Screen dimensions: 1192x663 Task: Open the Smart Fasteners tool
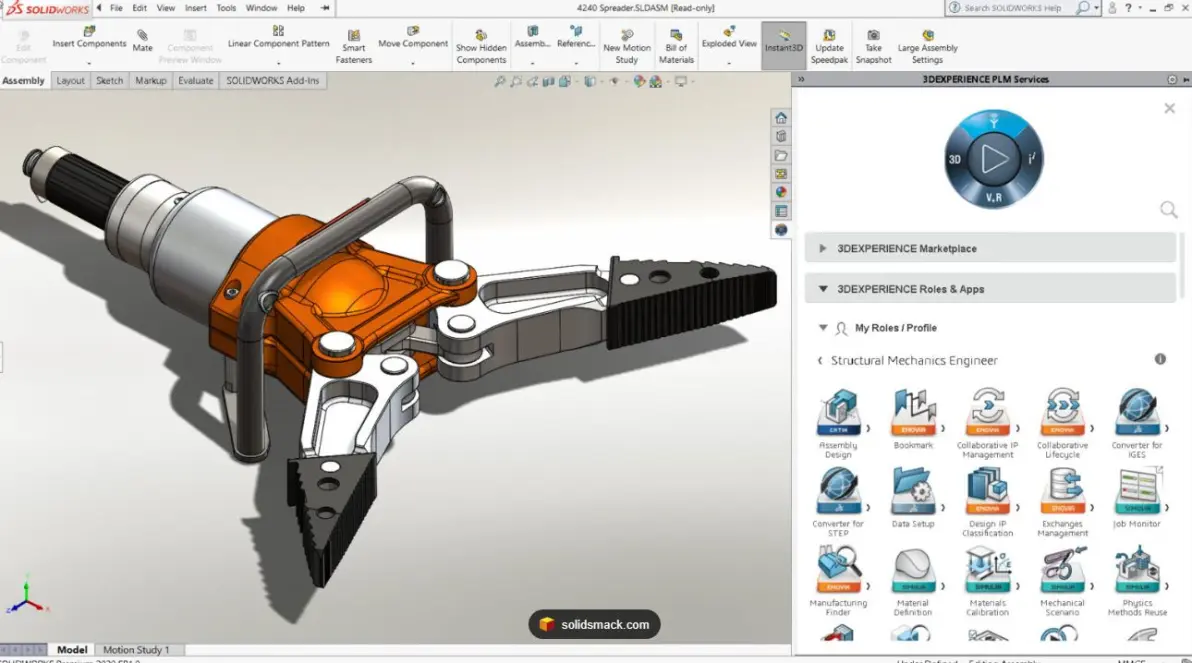click(353, 46)
